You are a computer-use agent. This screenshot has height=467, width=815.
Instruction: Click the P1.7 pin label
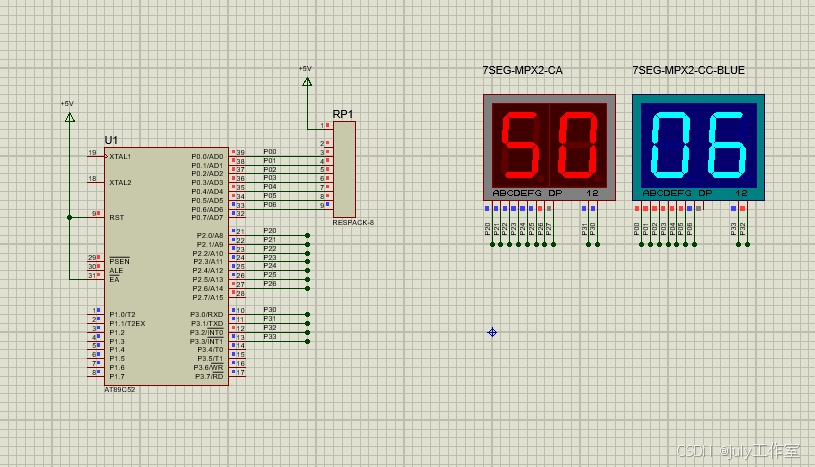[117, 377]
